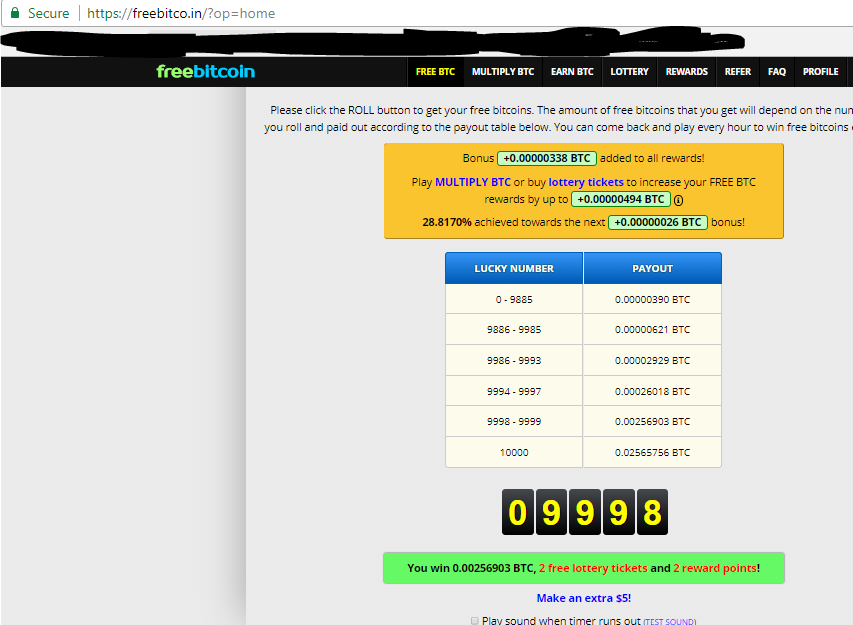
Task: Open the PROFILE menu item
Action: pyautogui.click(x=820, y=72)
